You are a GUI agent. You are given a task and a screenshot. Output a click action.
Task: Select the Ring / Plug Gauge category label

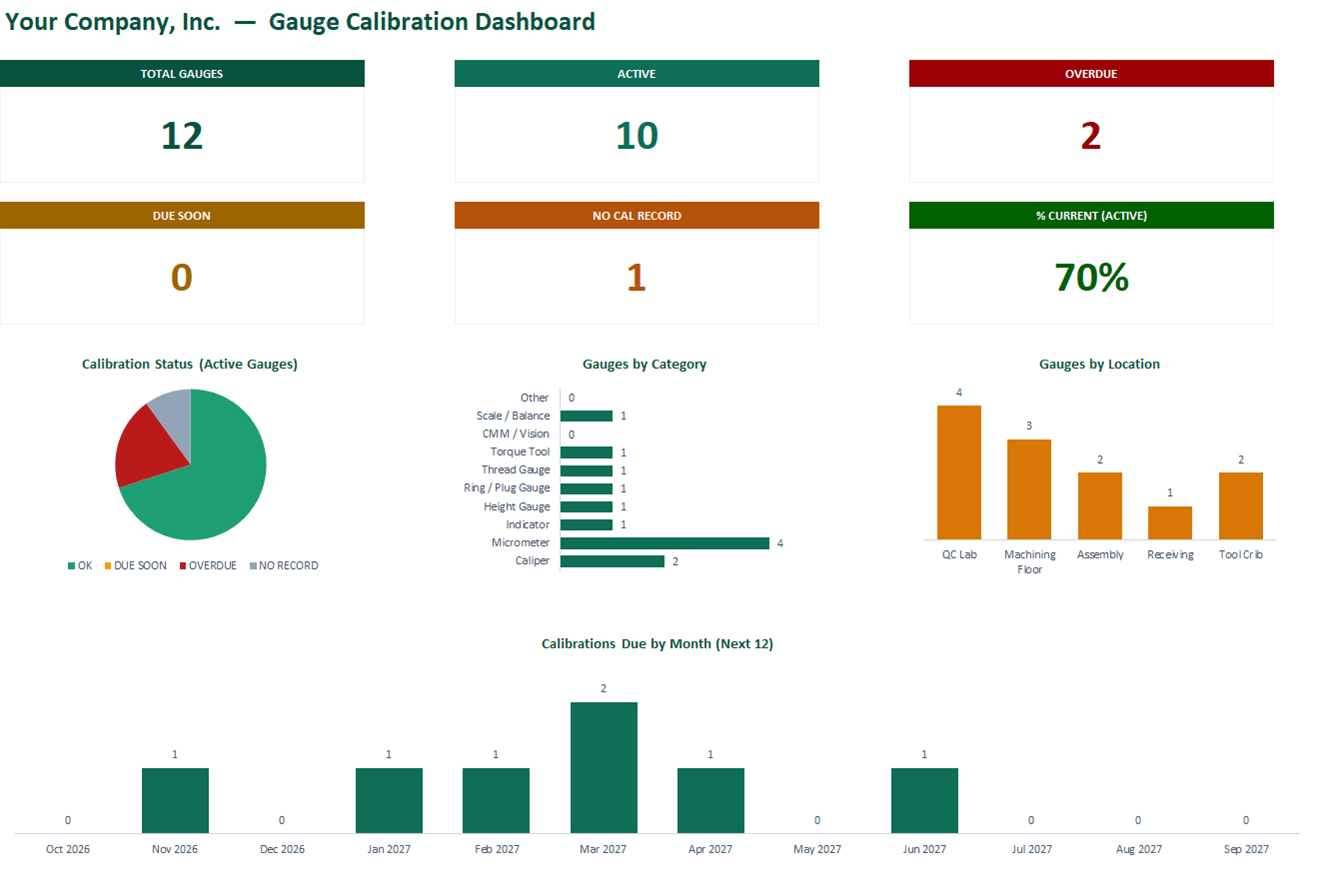[507, 488]
